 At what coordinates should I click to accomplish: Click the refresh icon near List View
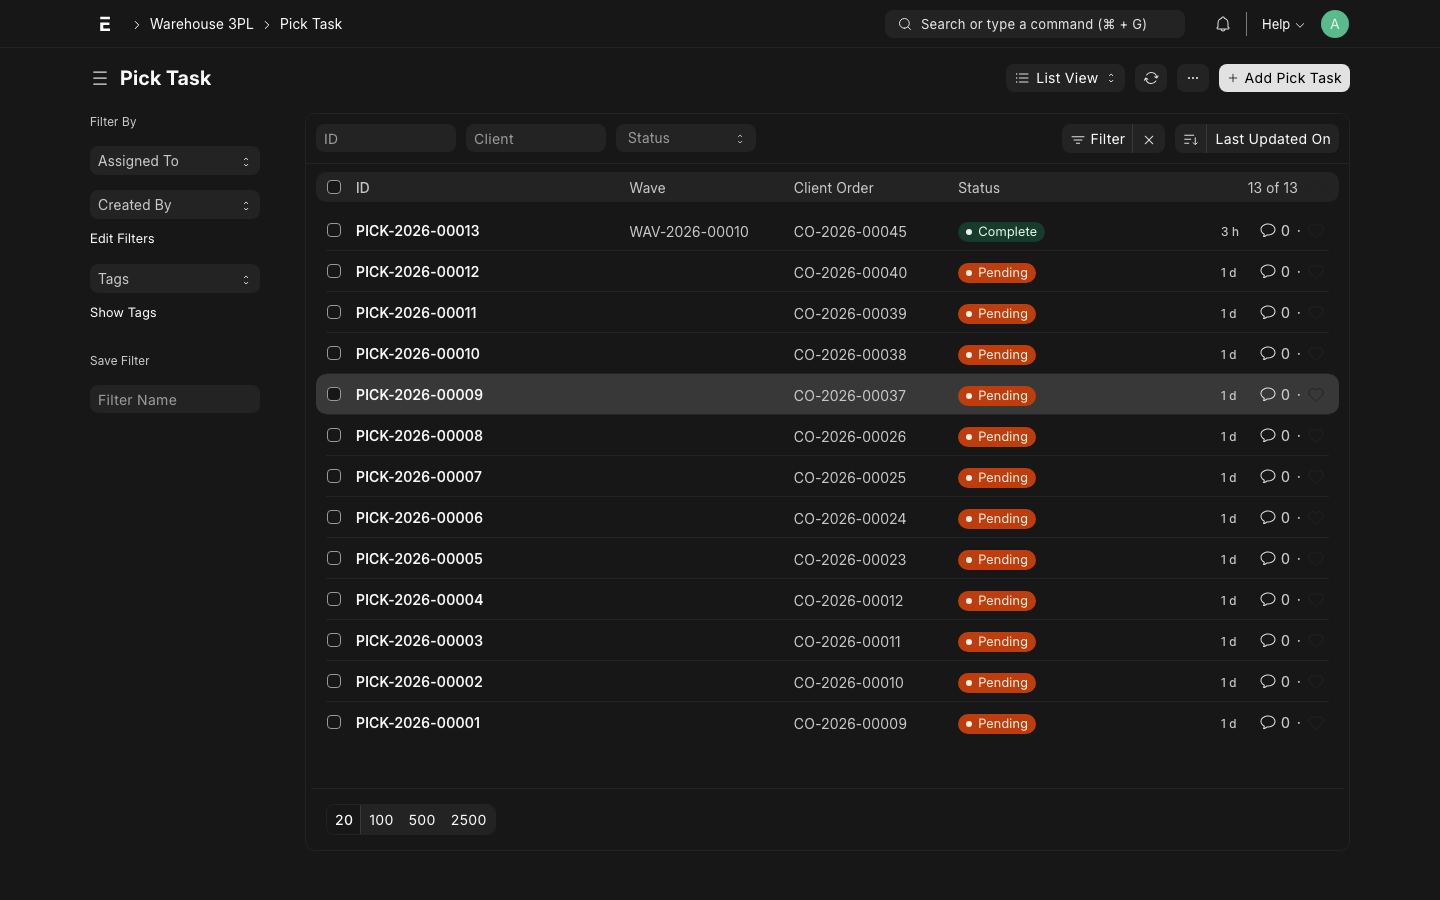pyautogui.click(x=1150, y=77)
